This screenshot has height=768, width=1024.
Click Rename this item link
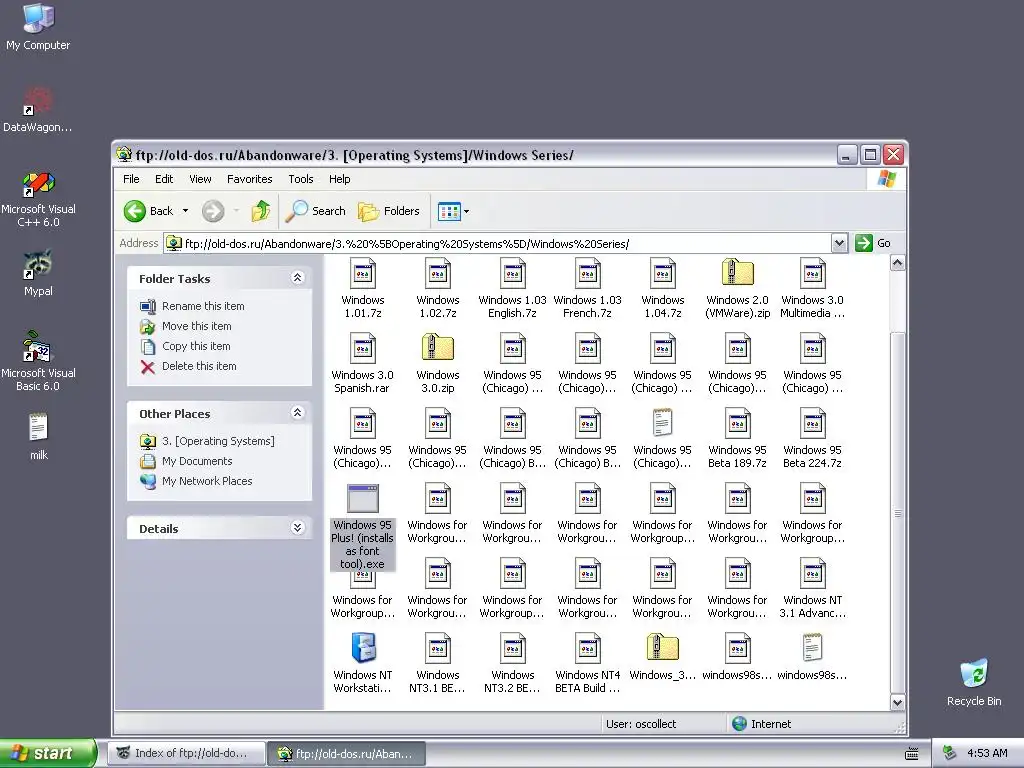pos(203,306)
